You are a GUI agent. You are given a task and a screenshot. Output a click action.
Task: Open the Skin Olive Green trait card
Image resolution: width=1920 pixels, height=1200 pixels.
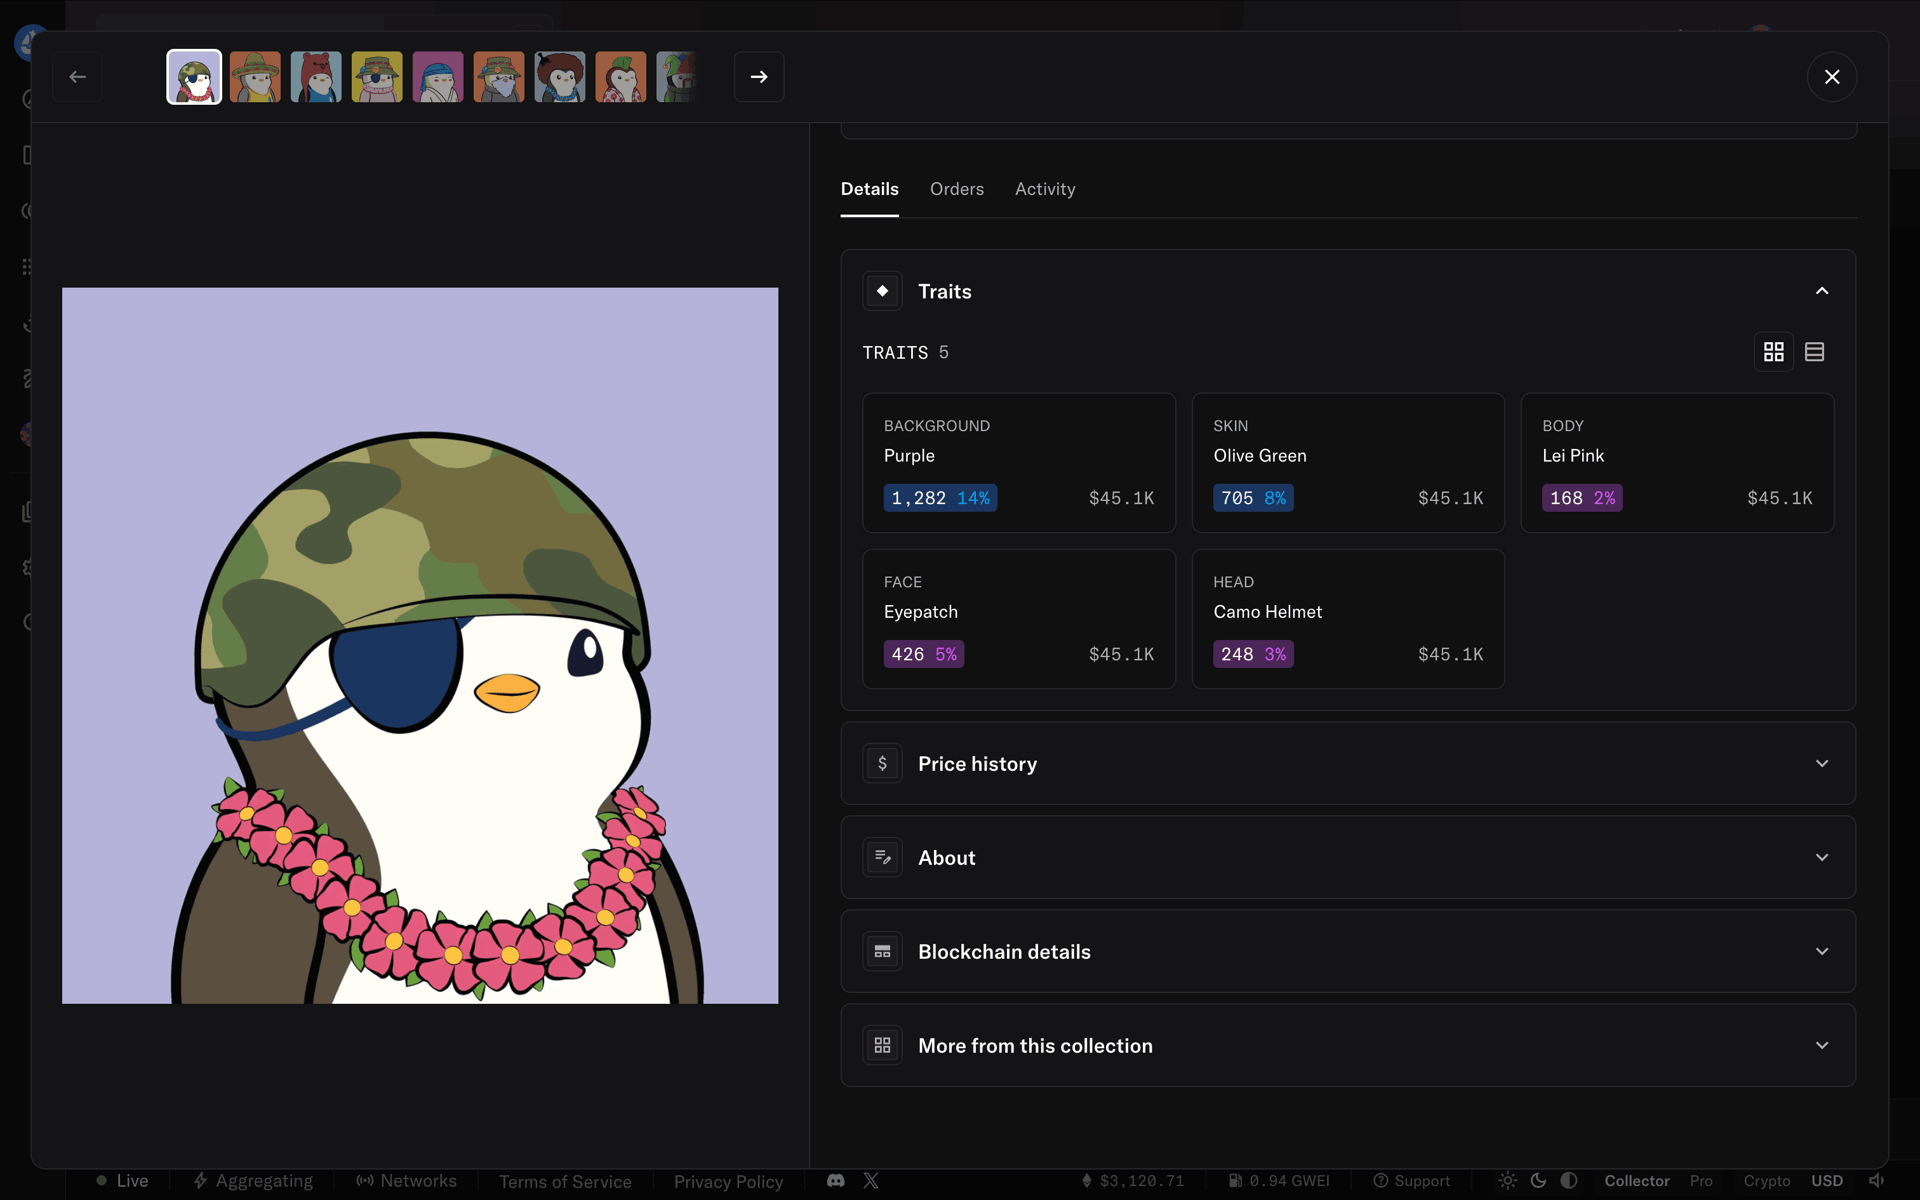[1348, 463]
